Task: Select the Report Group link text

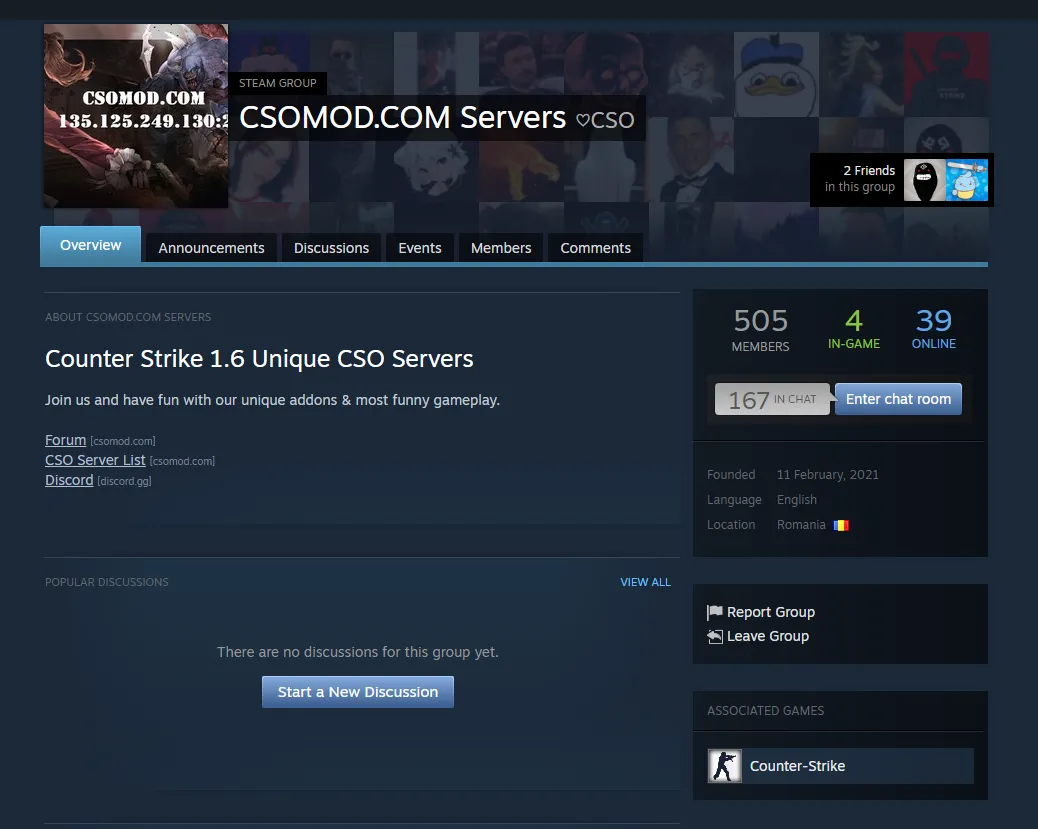Action: point(771,612)
